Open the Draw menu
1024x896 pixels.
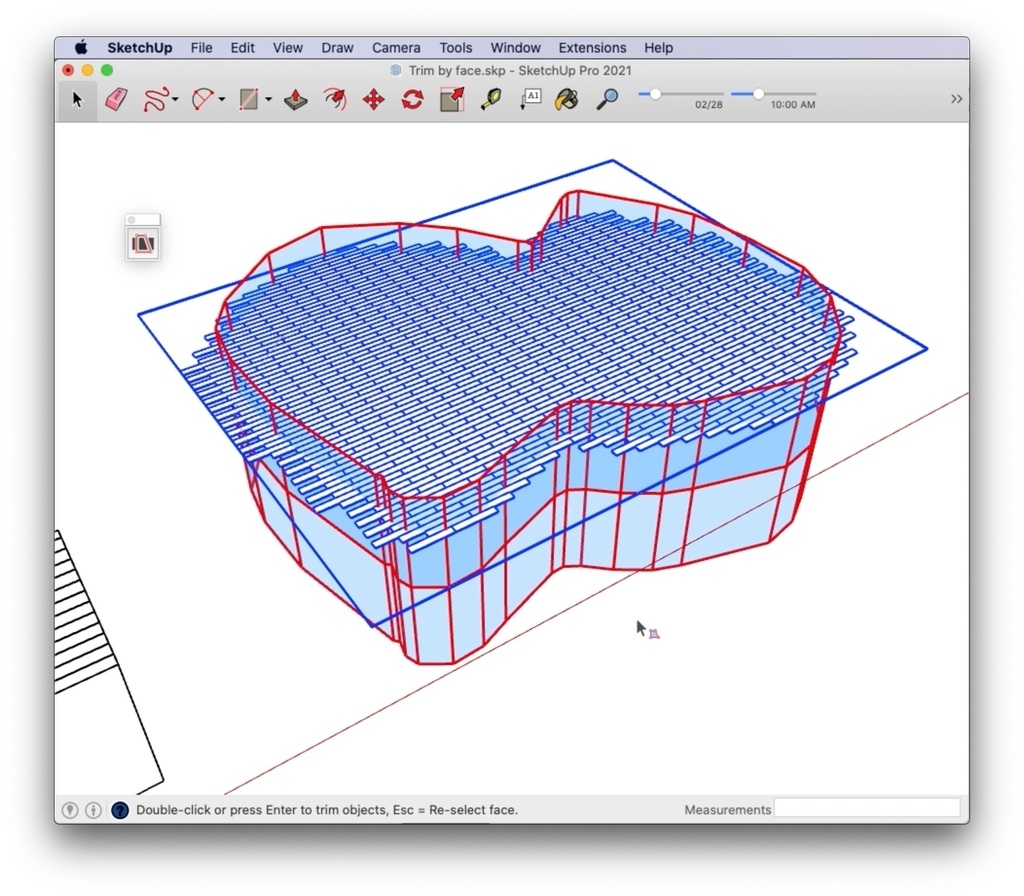coord(337,48)
